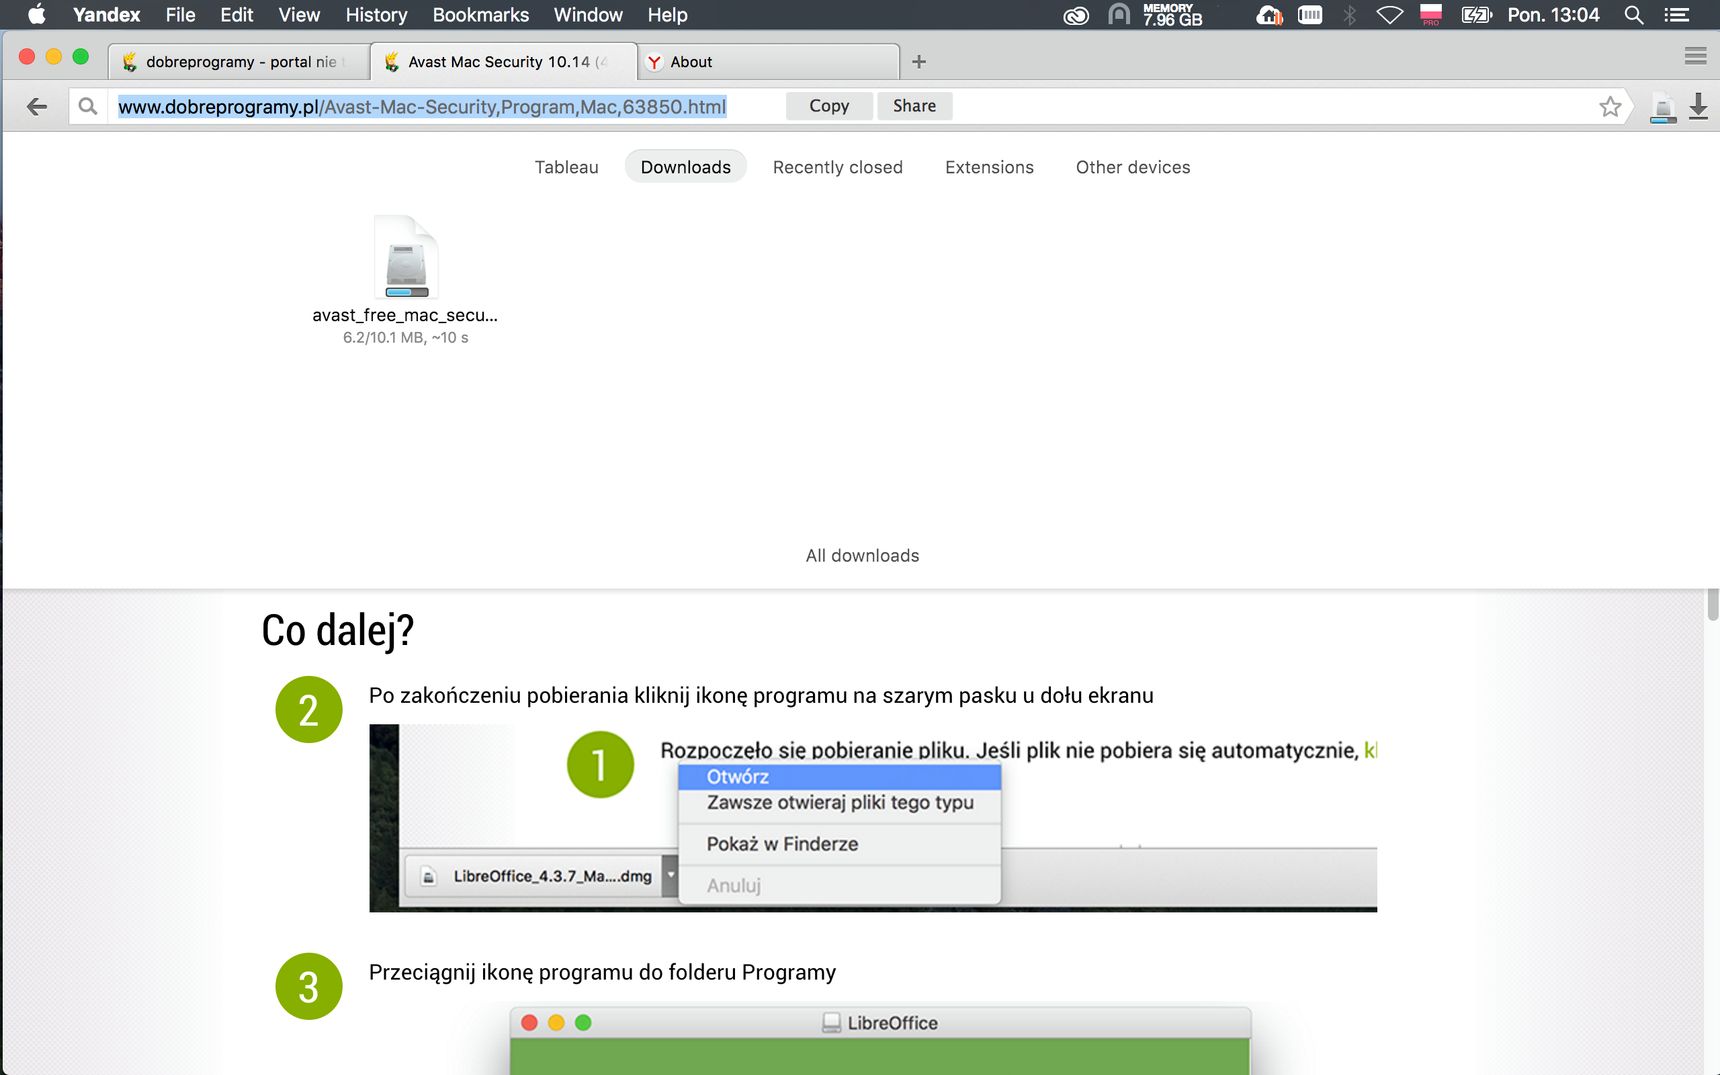Open Other devices section

click(x=1133, y=167)
